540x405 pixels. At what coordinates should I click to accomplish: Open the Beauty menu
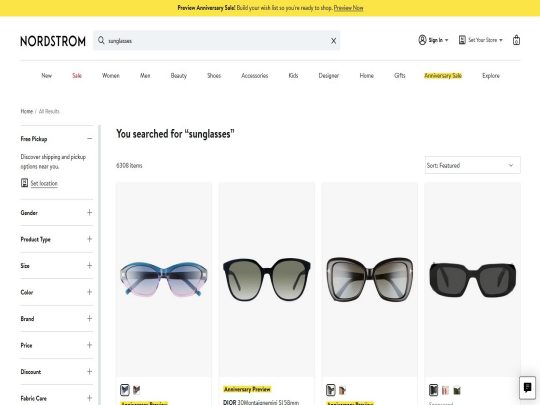pyautogui.click(x=179, y=75)
